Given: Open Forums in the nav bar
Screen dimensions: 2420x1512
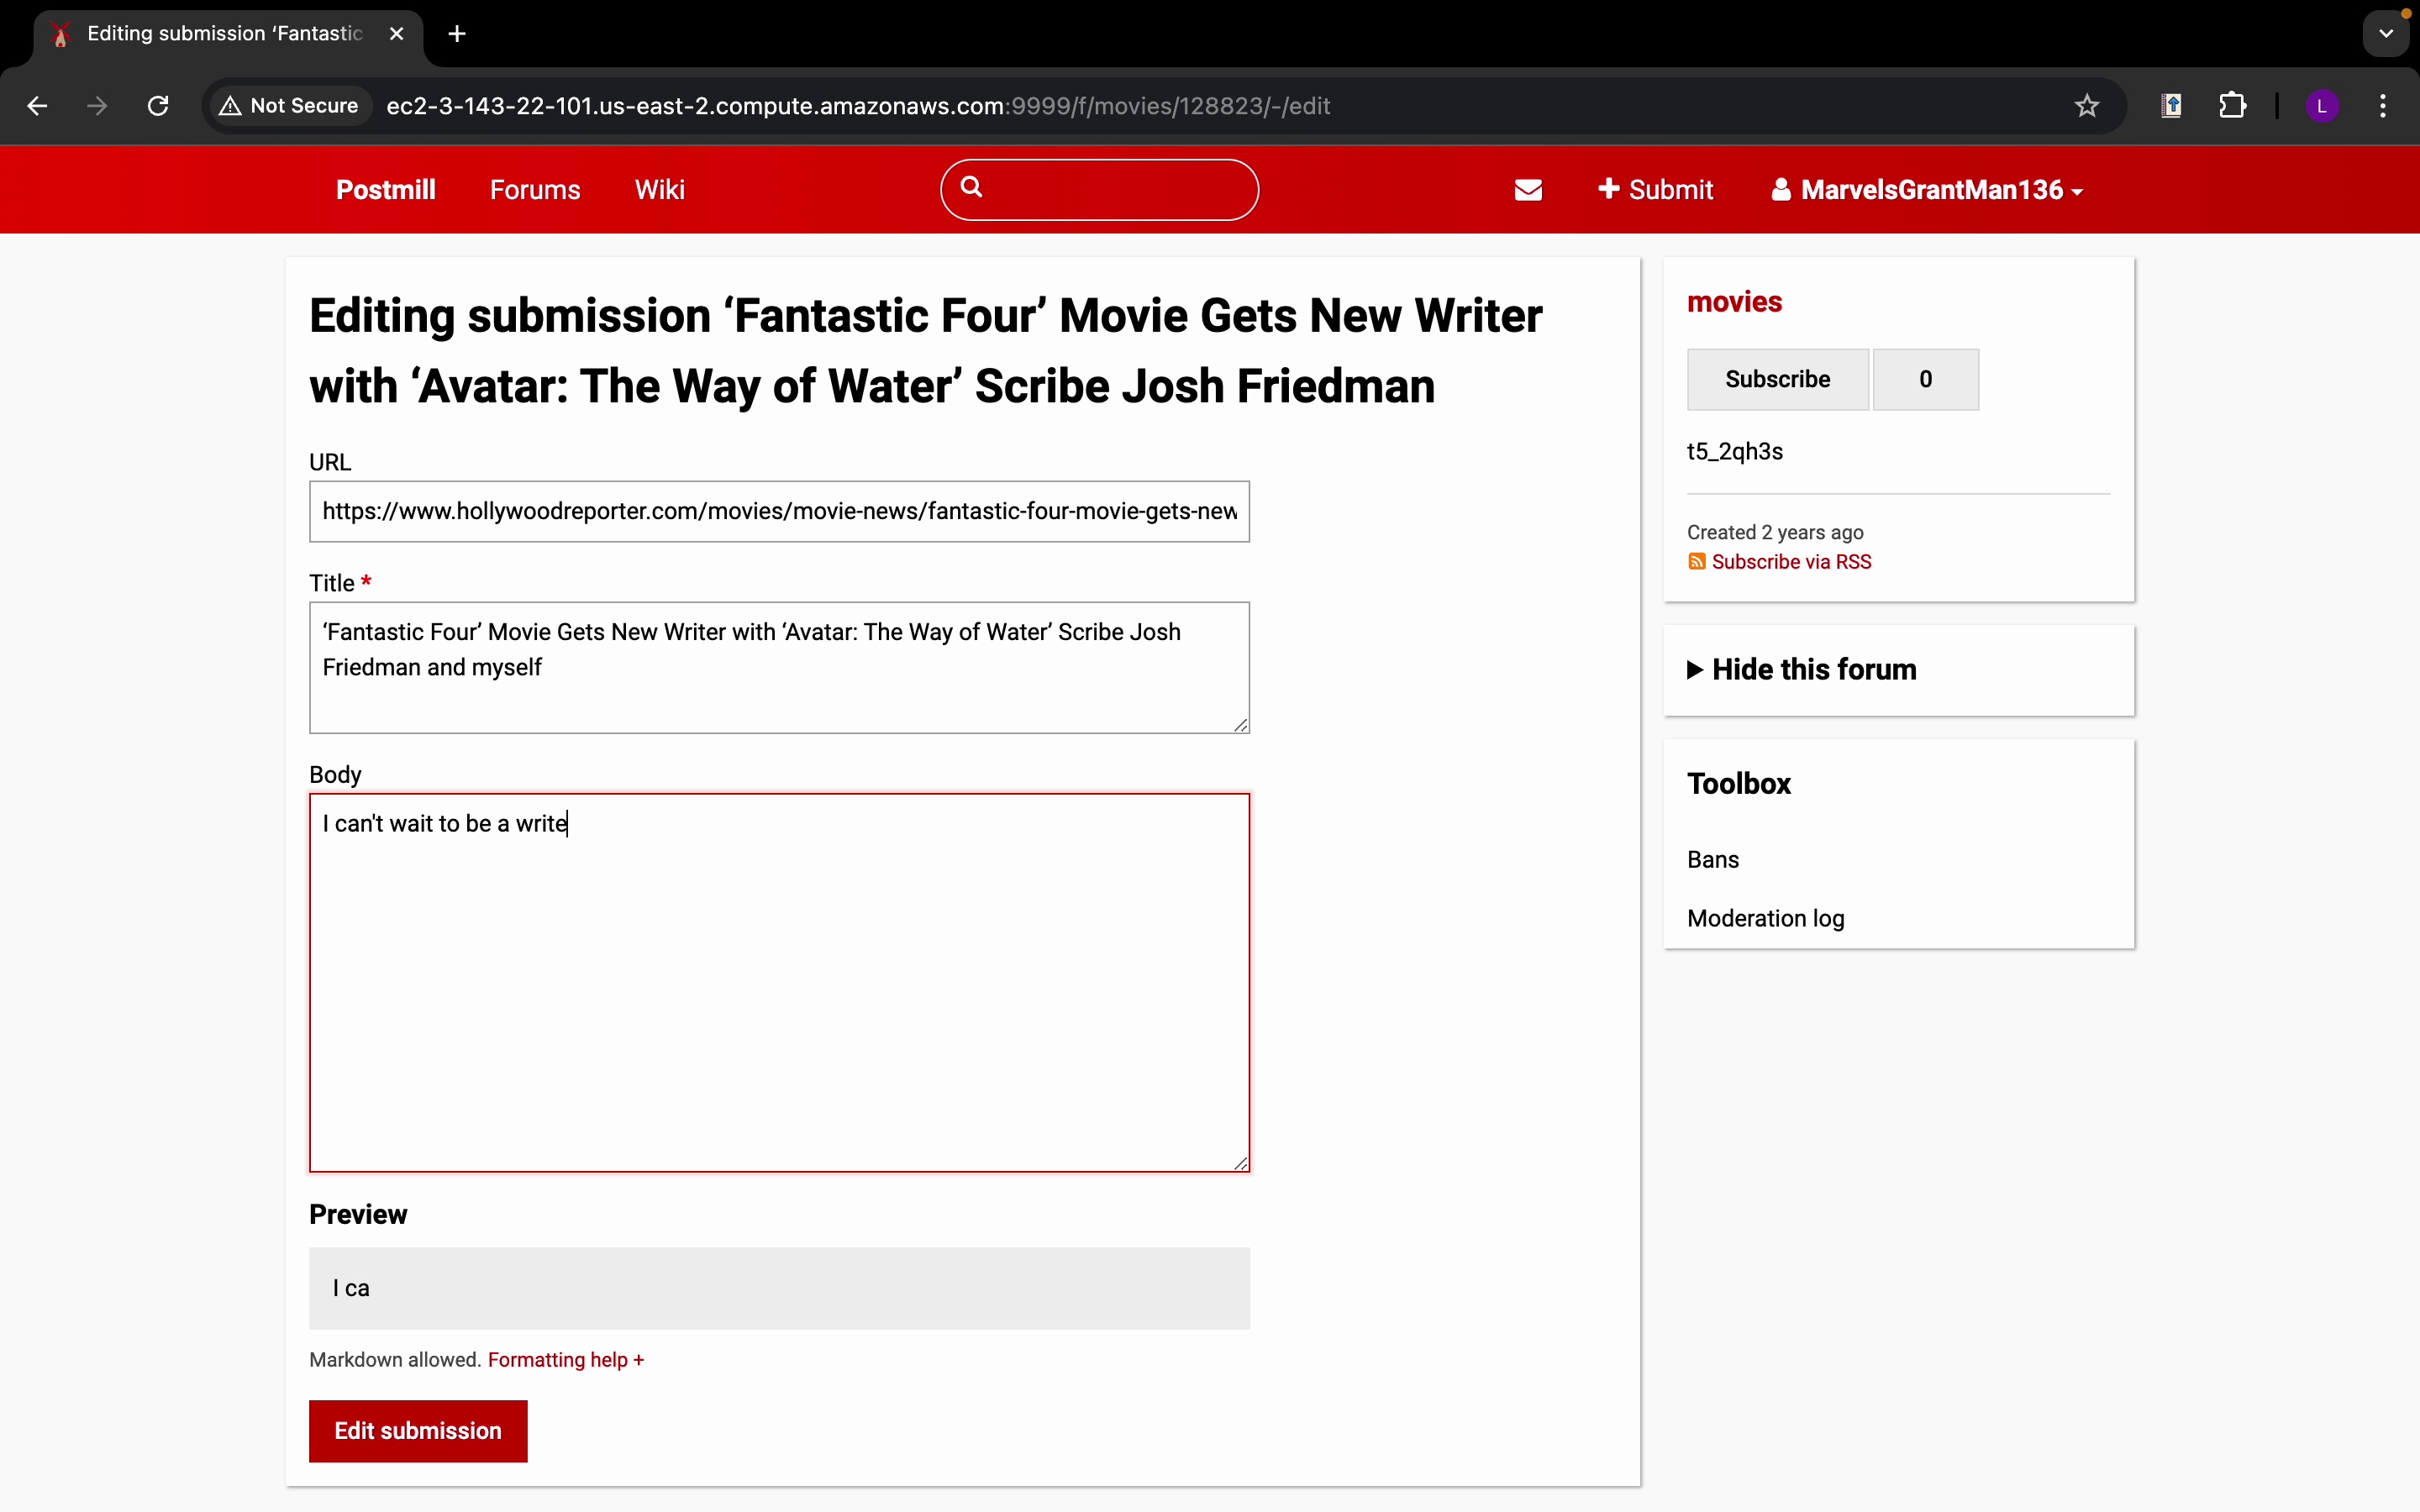Looking at the screenshot, I should click(x=535, y=190).
